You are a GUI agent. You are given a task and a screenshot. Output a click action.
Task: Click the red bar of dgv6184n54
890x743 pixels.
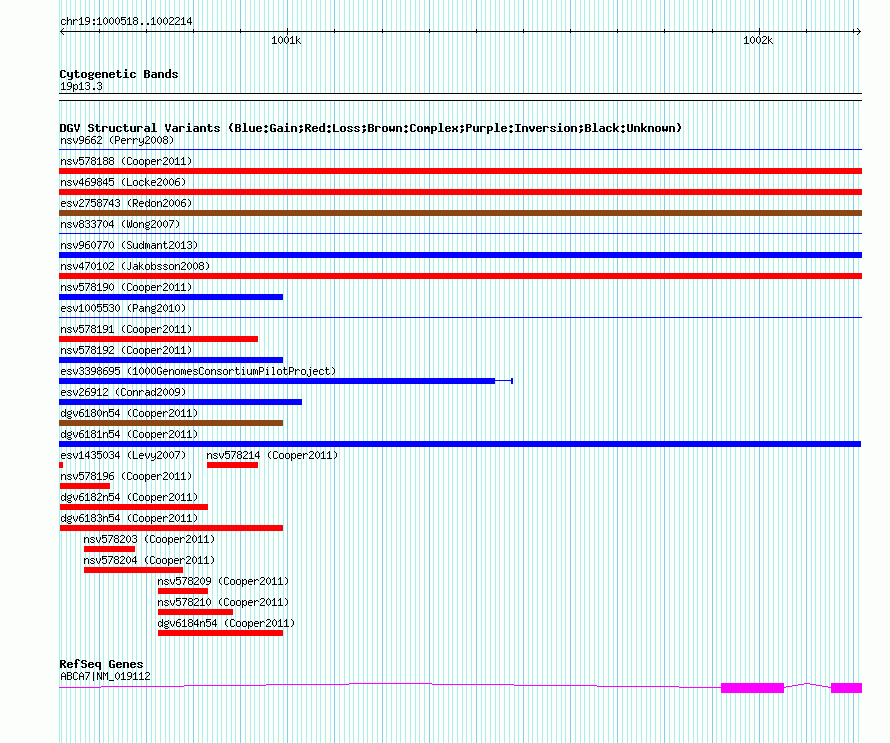tap(220, 633)
